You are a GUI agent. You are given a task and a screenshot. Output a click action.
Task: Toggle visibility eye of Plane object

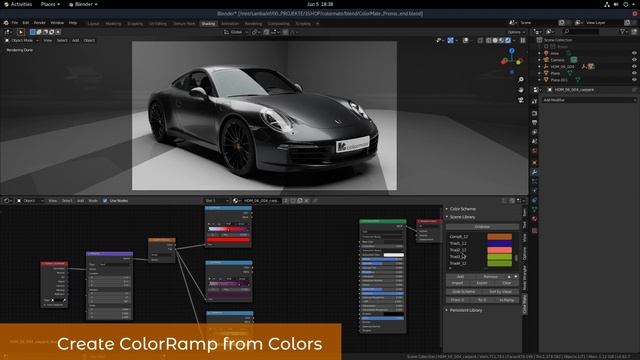coord(634,73)
